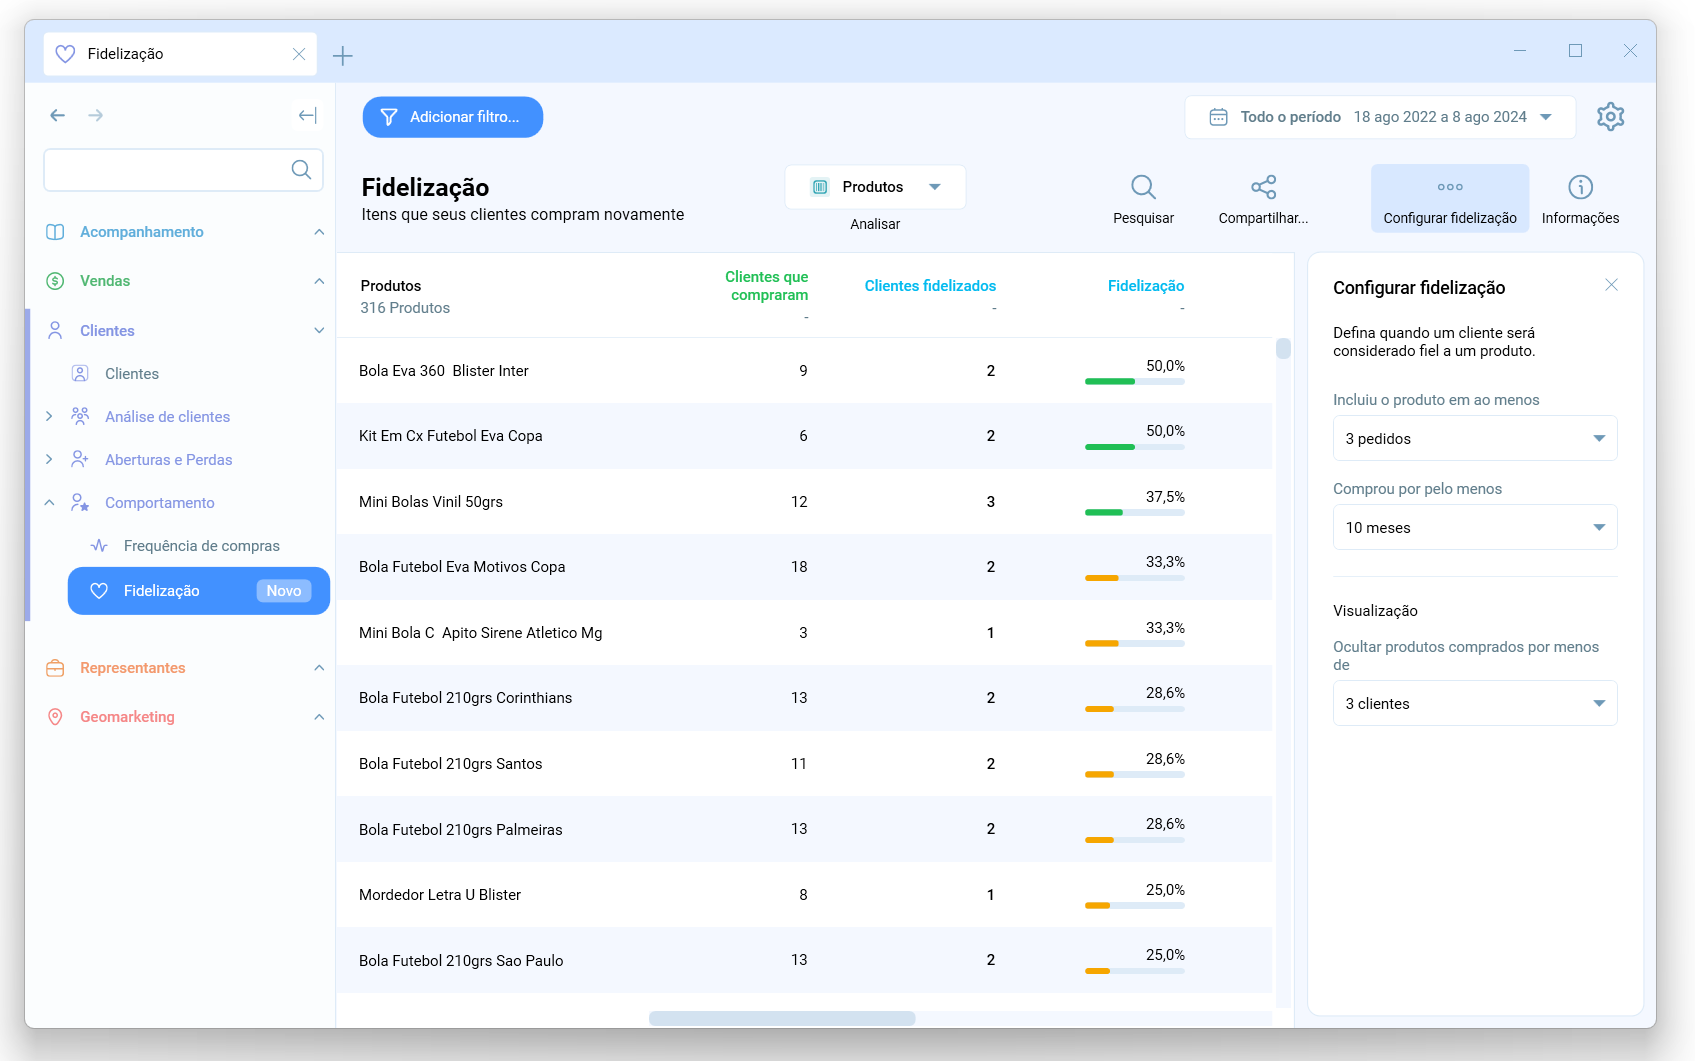Select Bola Futebol 210grs Corinthians row
Screen dimensions: 1695x1061
(x=804, y=698)
